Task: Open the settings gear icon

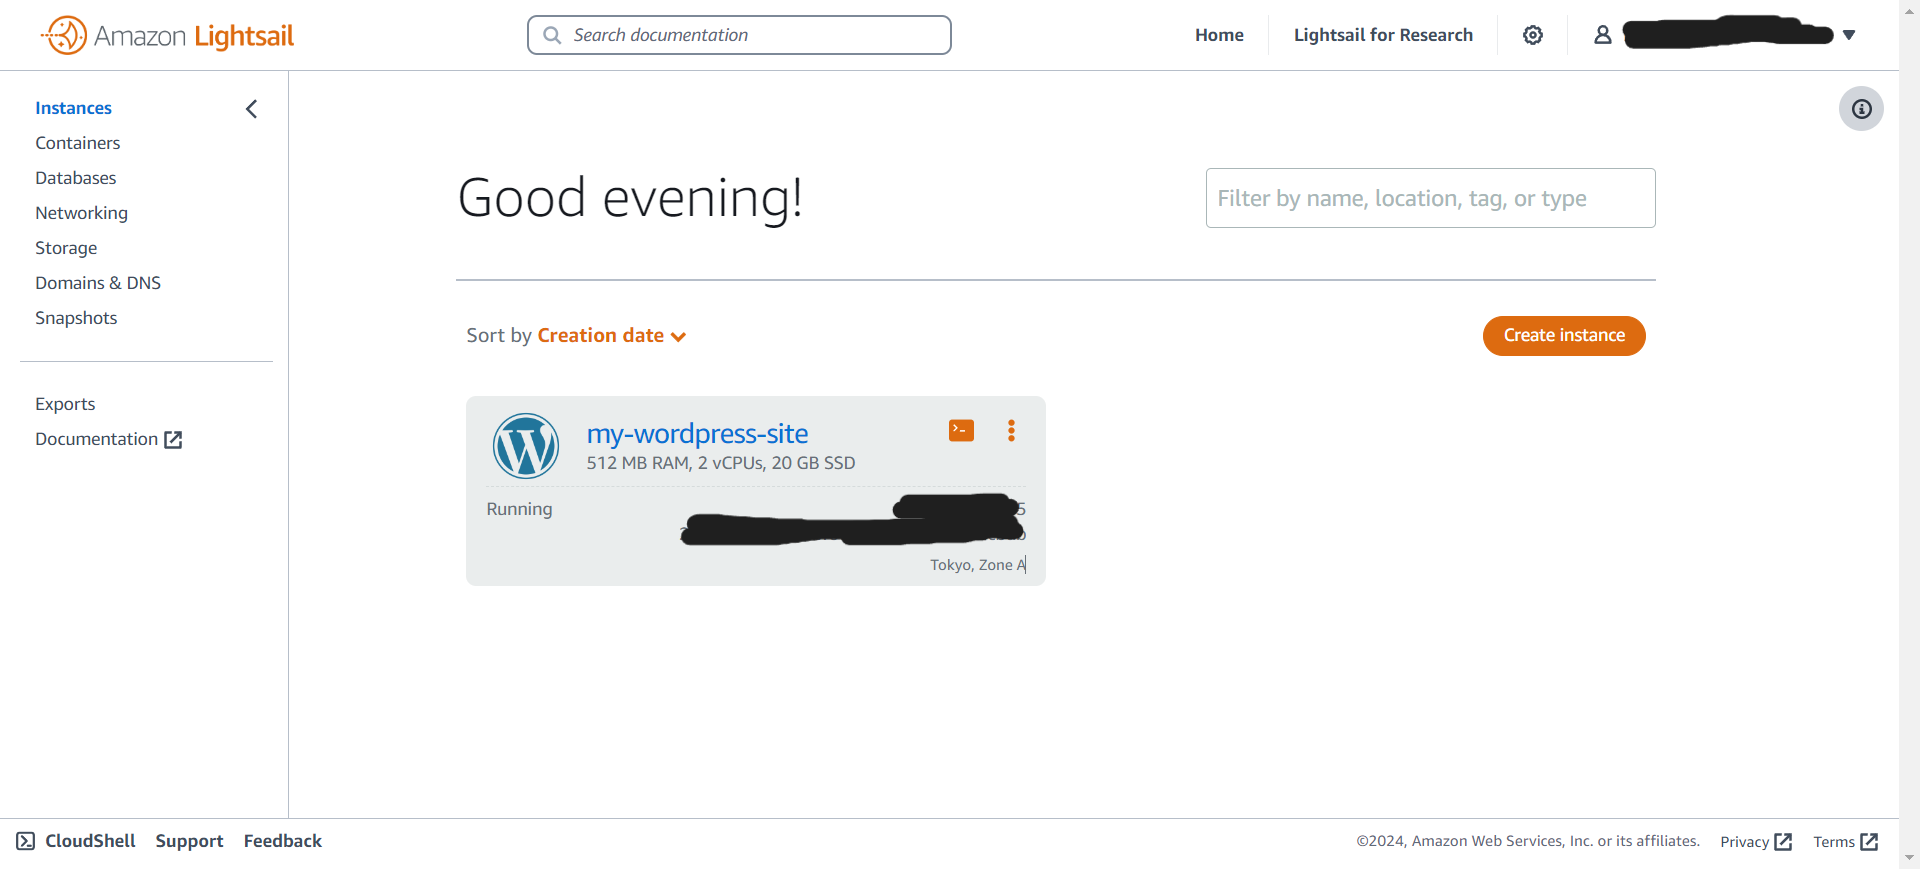Action: pos(1533,35)
